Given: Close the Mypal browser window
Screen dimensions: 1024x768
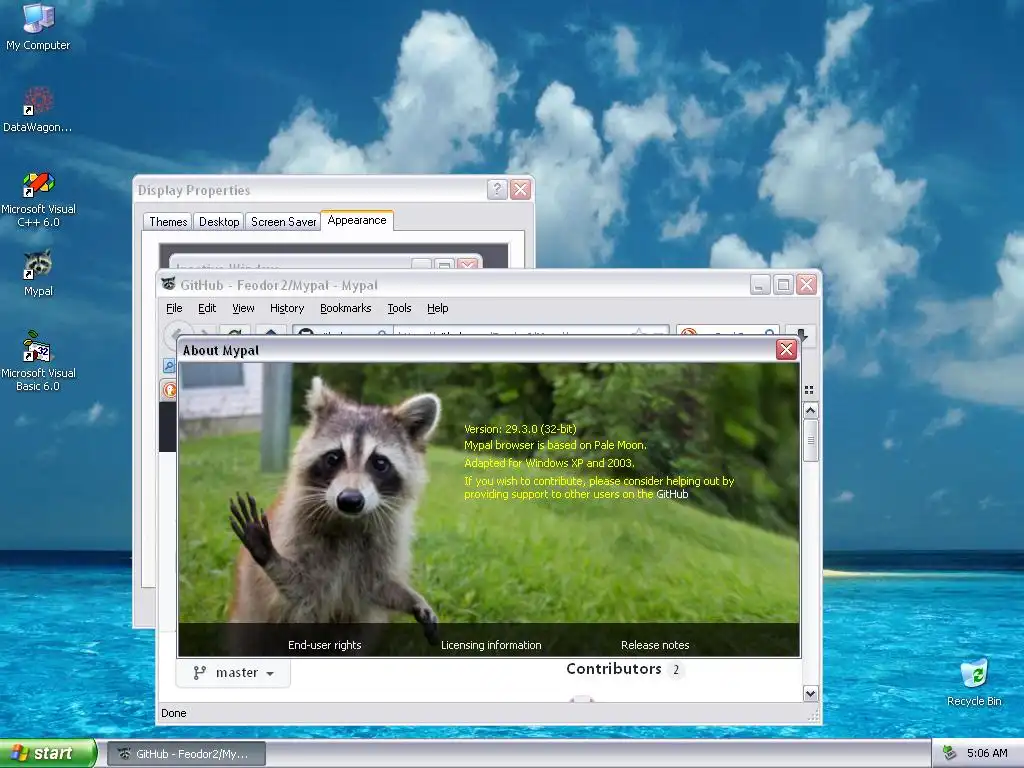Looking at the screenshot, I should coord(807,285).
